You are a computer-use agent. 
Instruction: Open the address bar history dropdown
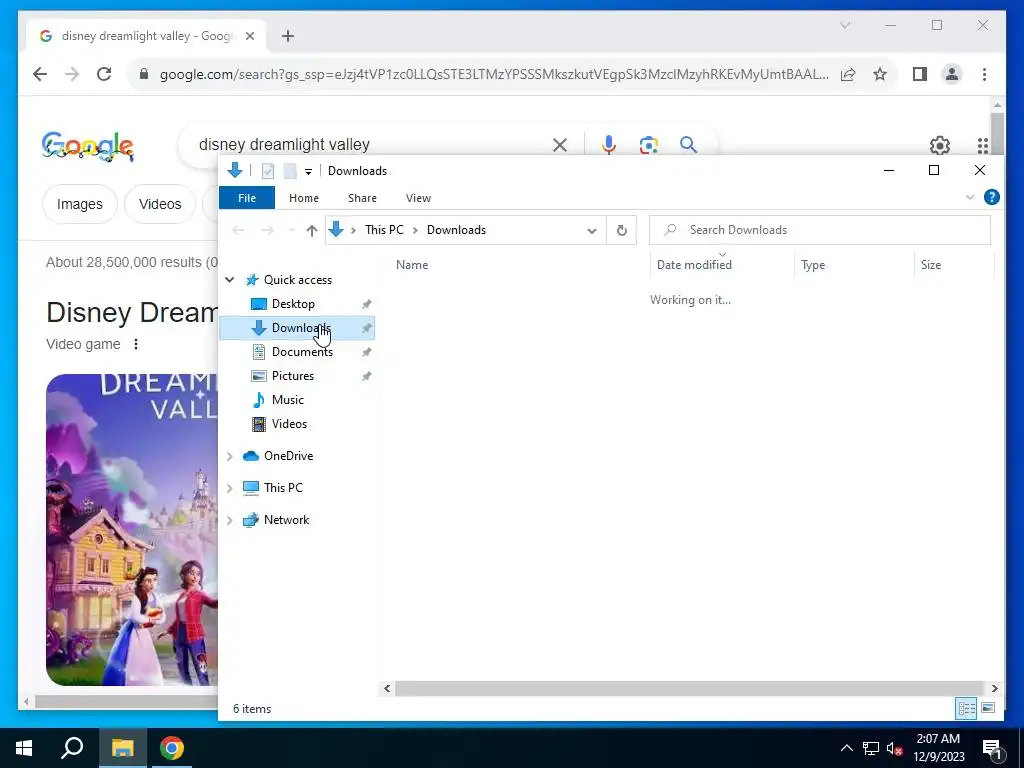(592, 231)
